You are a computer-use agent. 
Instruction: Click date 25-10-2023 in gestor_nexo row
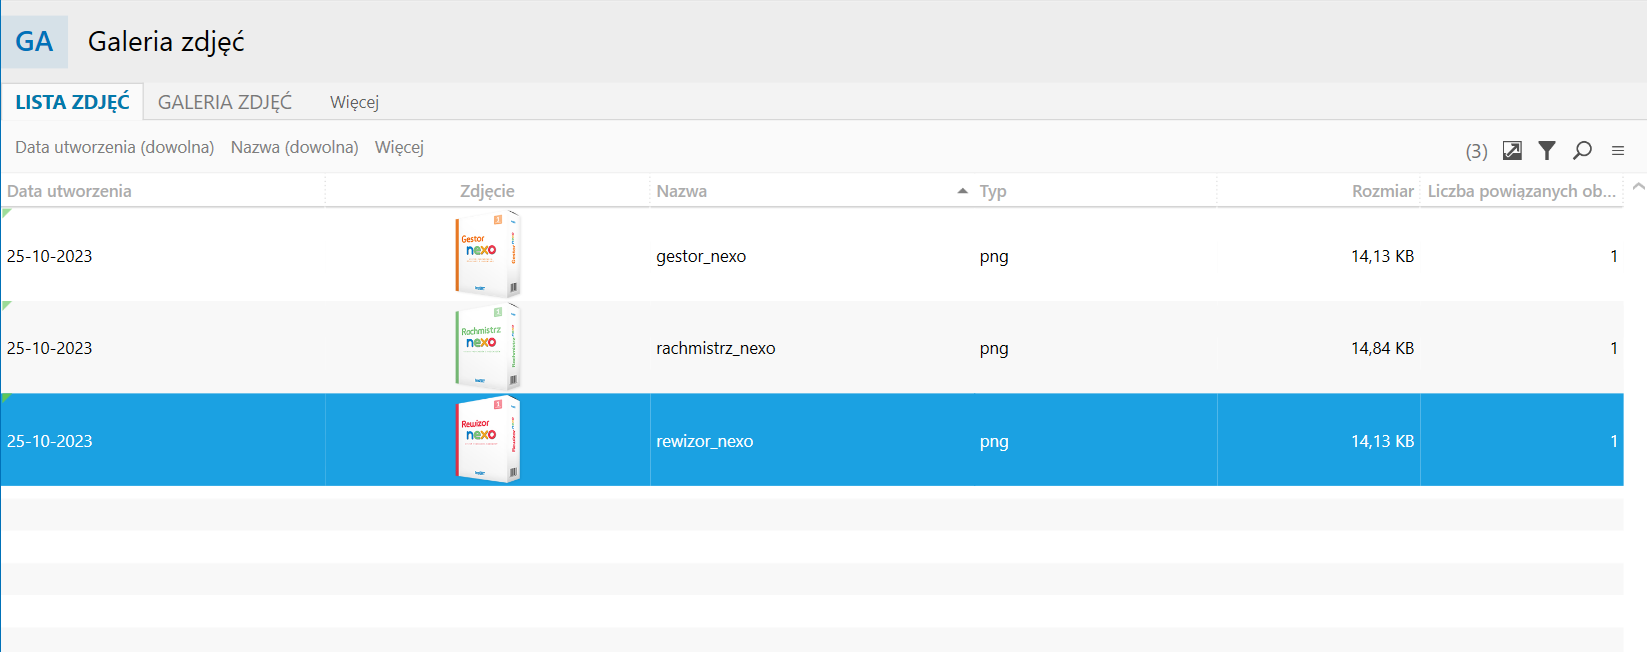point(50,256)
